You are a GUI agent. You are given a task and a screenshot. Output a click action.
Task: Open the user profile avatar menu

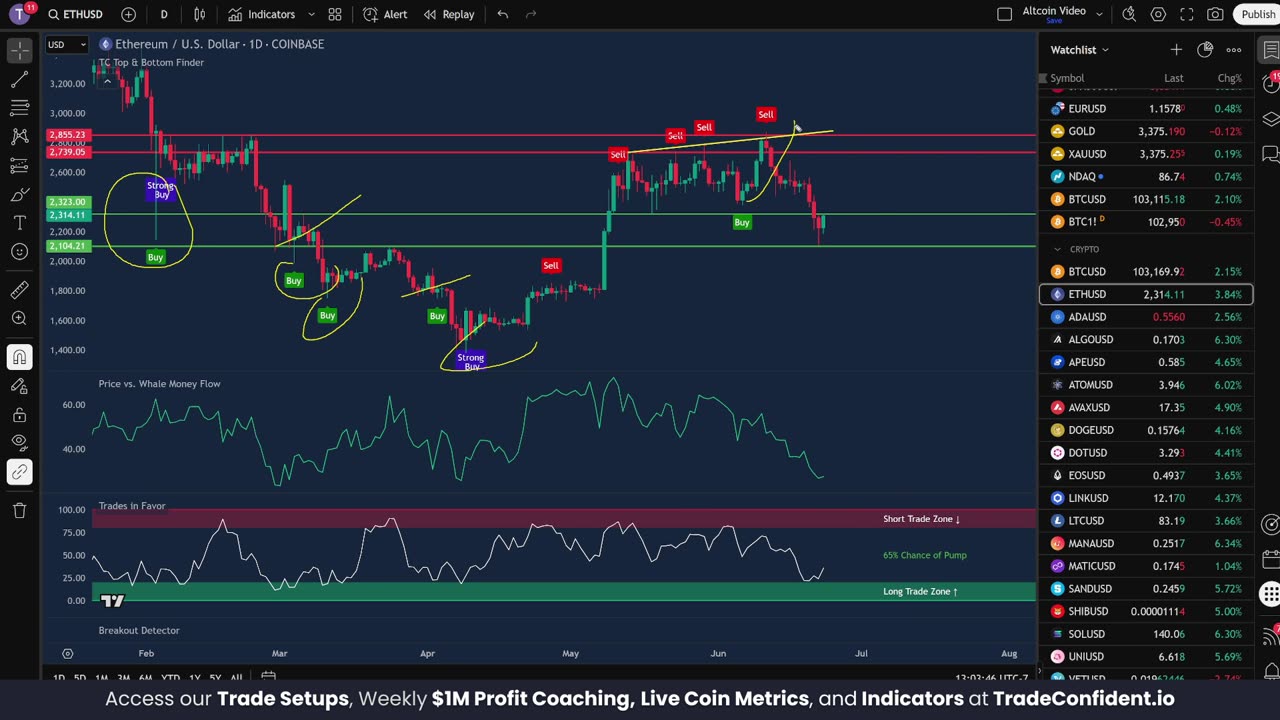(20, 14)
